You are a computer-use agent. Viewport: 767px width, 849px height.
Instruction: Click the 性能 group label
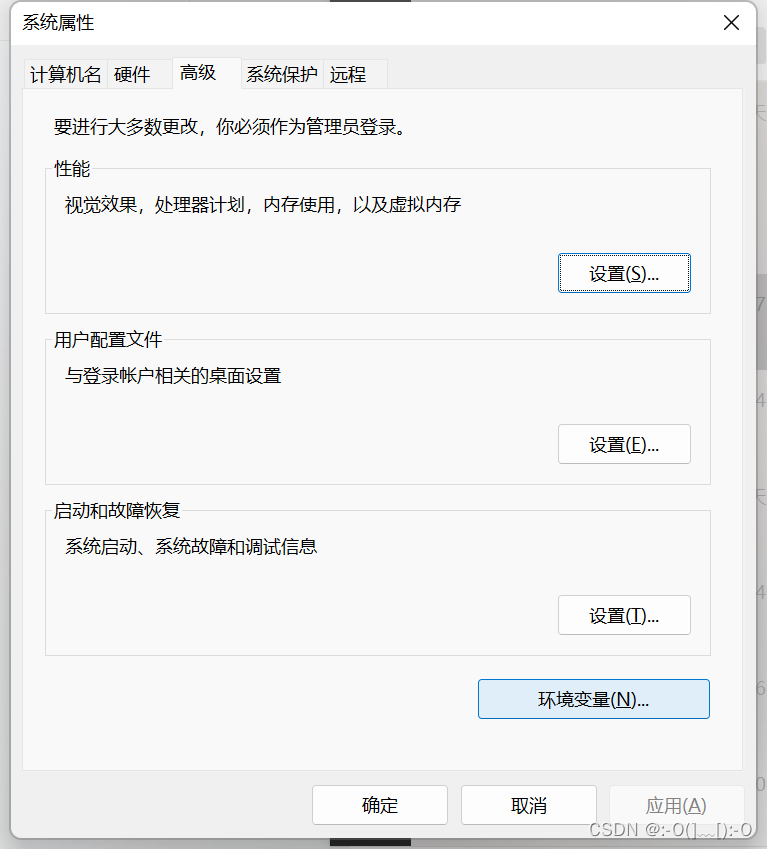(x=72, y=169)
